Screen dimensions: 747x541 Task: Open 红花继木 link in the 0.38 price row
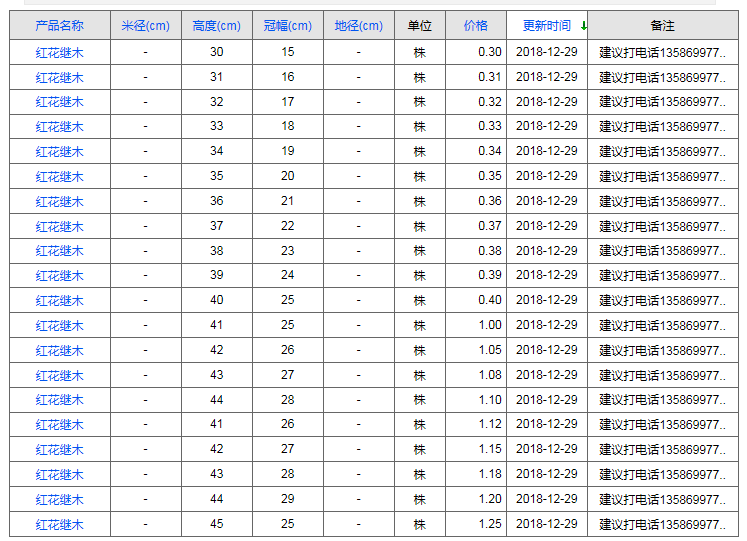click(x=60, y=251)
